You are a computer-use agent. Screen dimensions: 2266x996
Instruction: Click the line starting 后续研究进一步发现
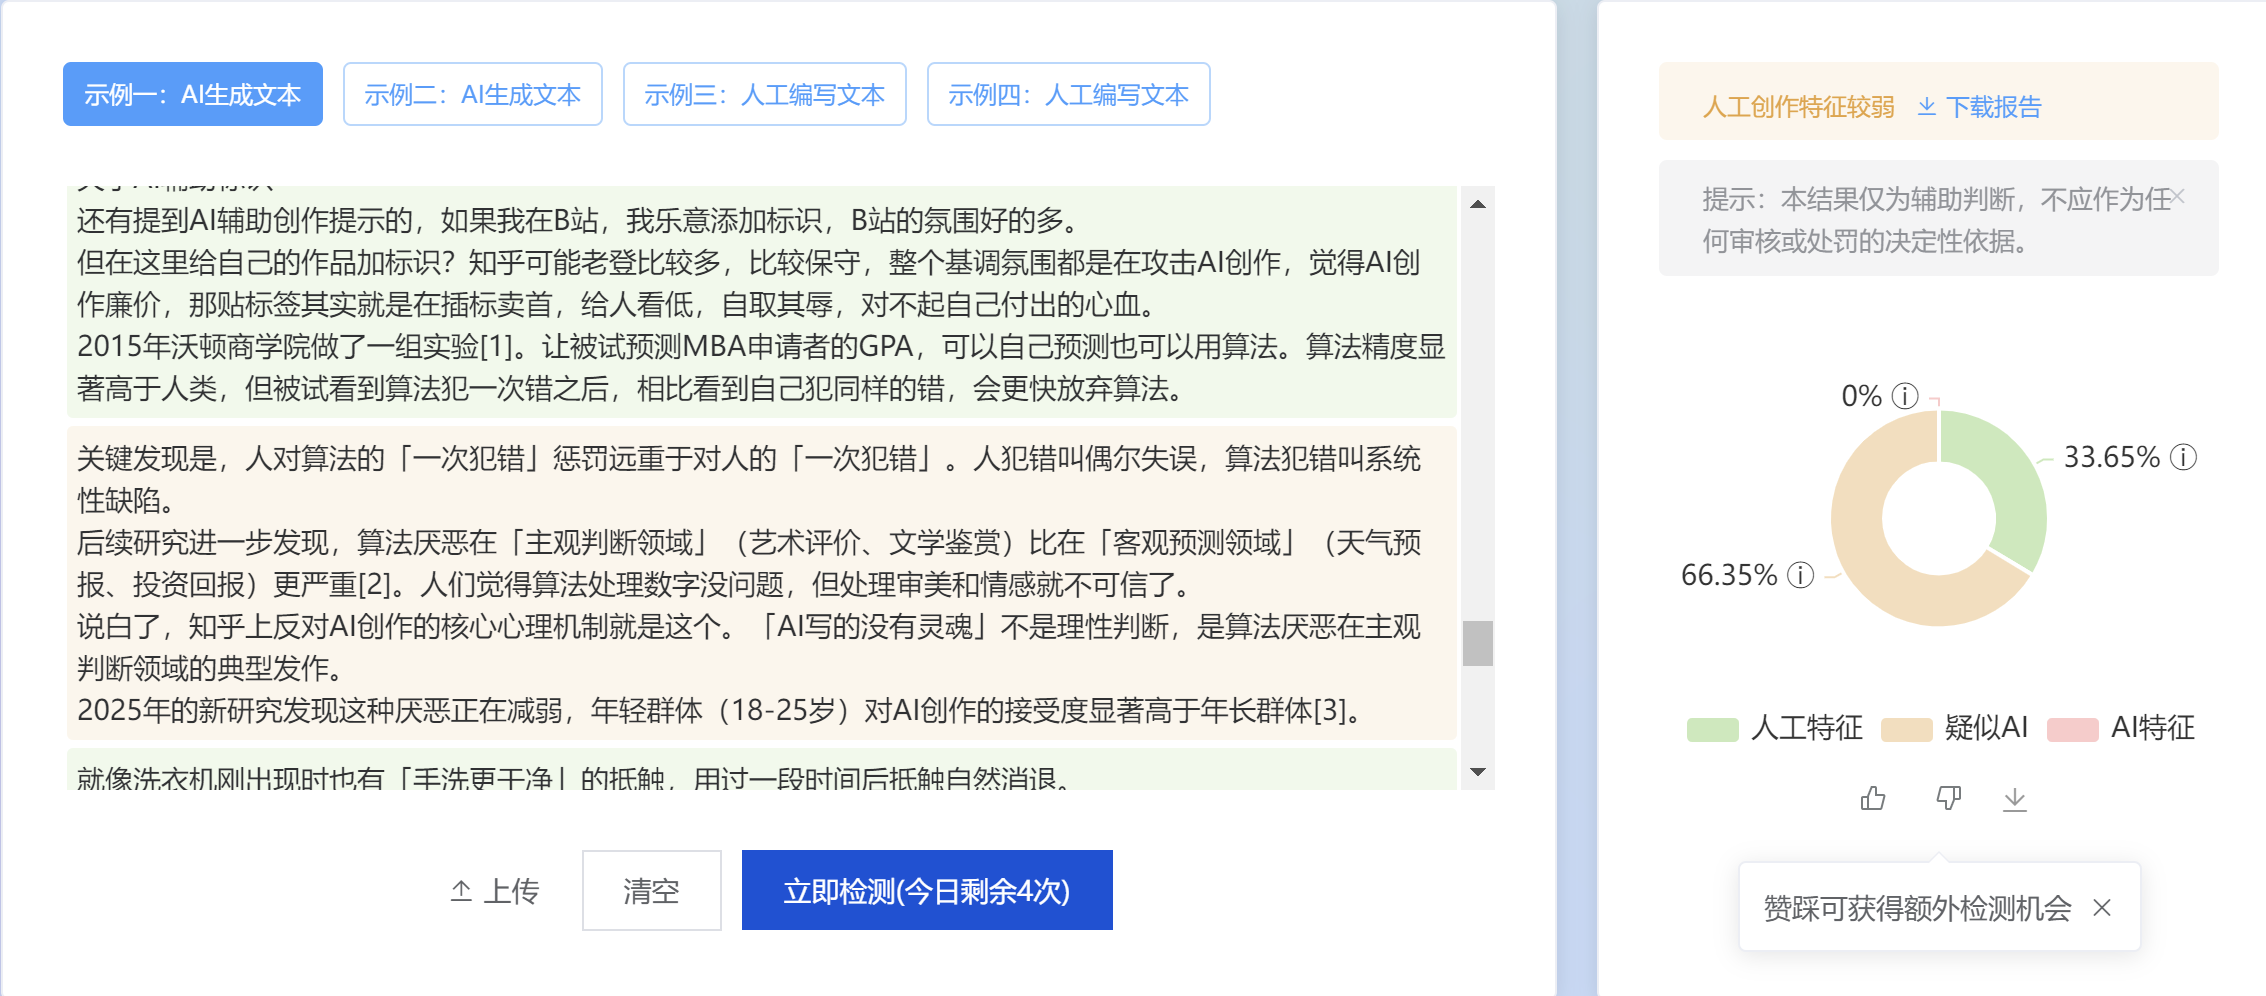pyautogui.click(x=749, y=563)
